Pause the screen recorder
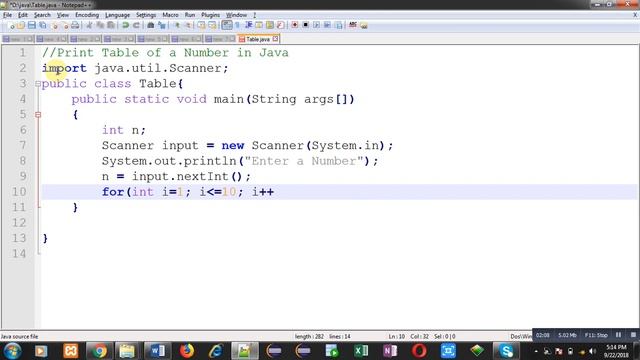Image resolution: width=640 pixels, height=360 pixels. 618,335
